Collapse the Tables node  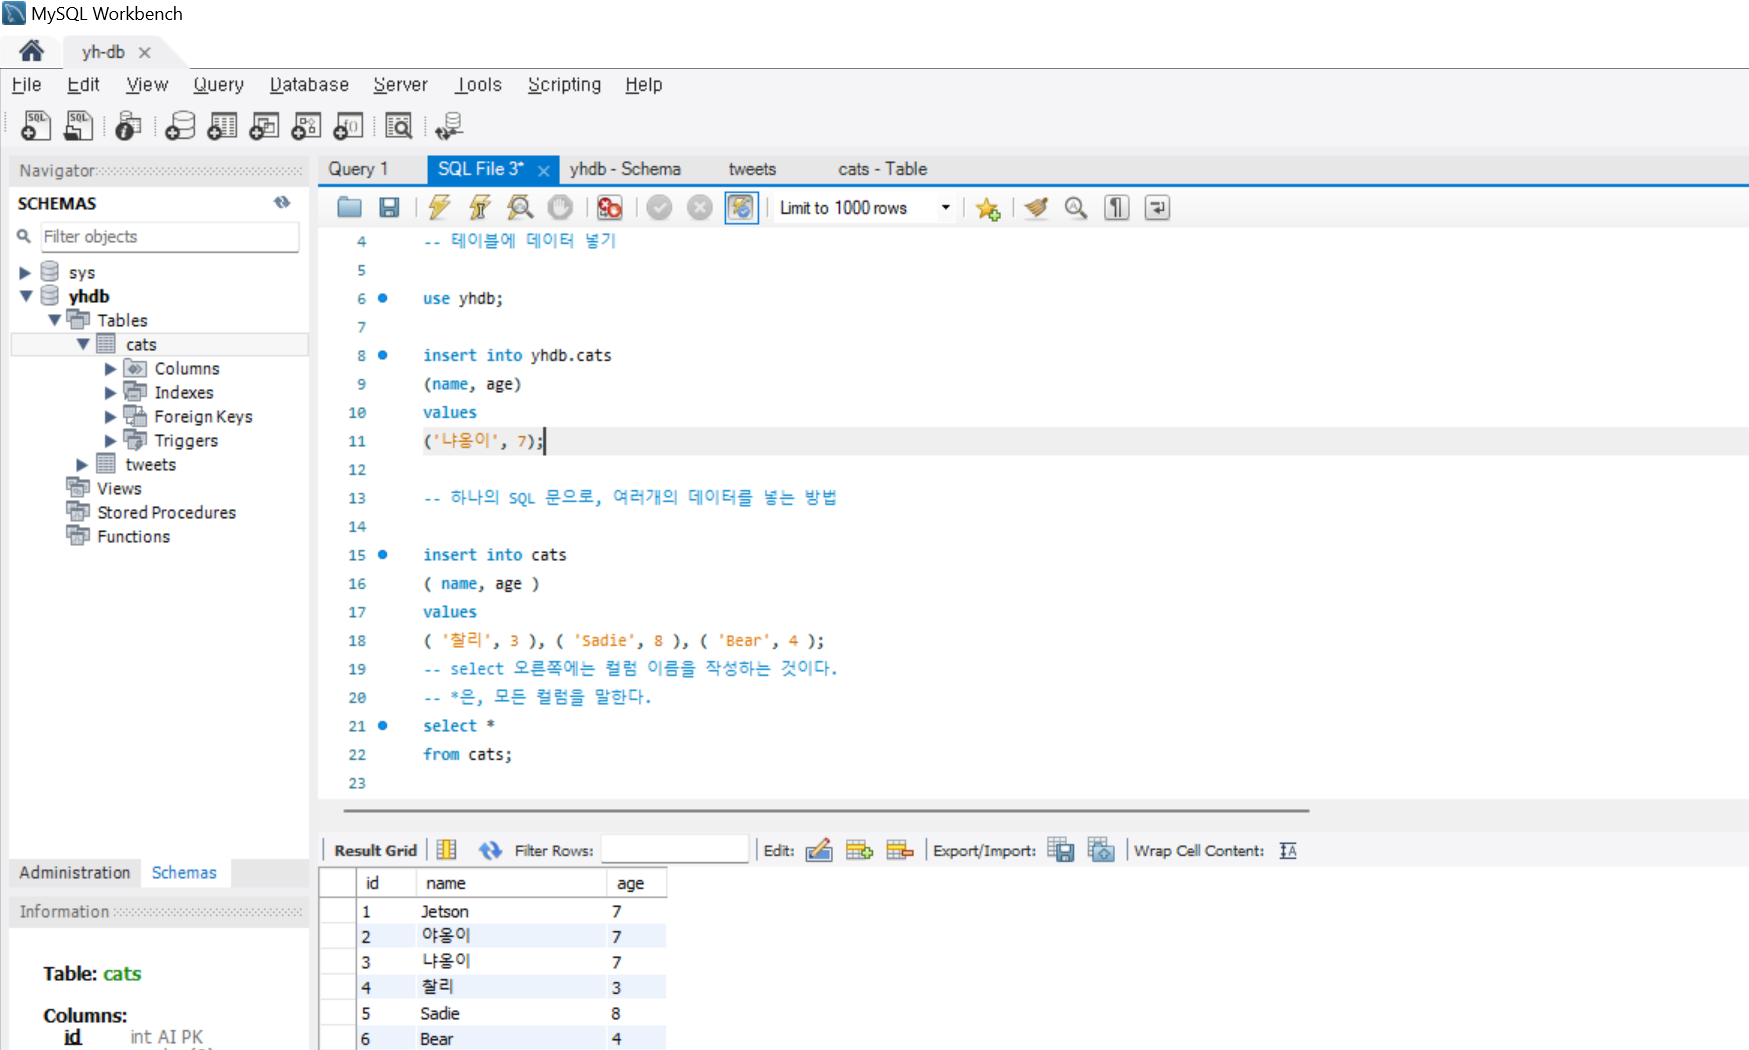tap(54, 320)
